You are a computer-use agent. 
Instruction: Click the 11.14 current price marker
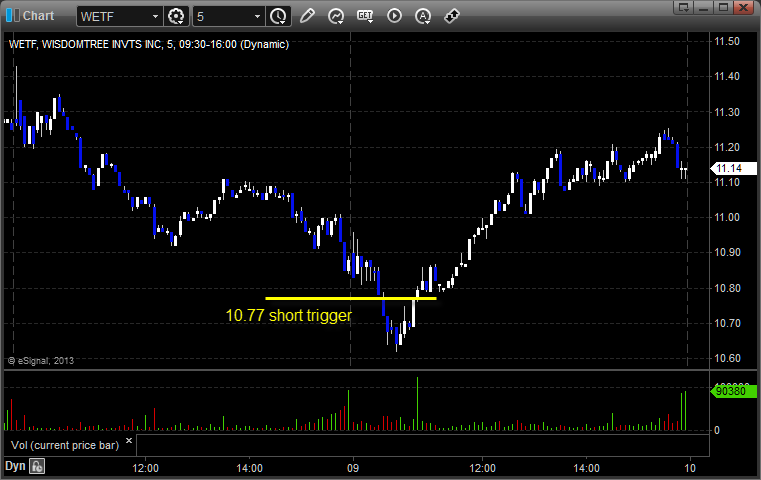(733, 168)
